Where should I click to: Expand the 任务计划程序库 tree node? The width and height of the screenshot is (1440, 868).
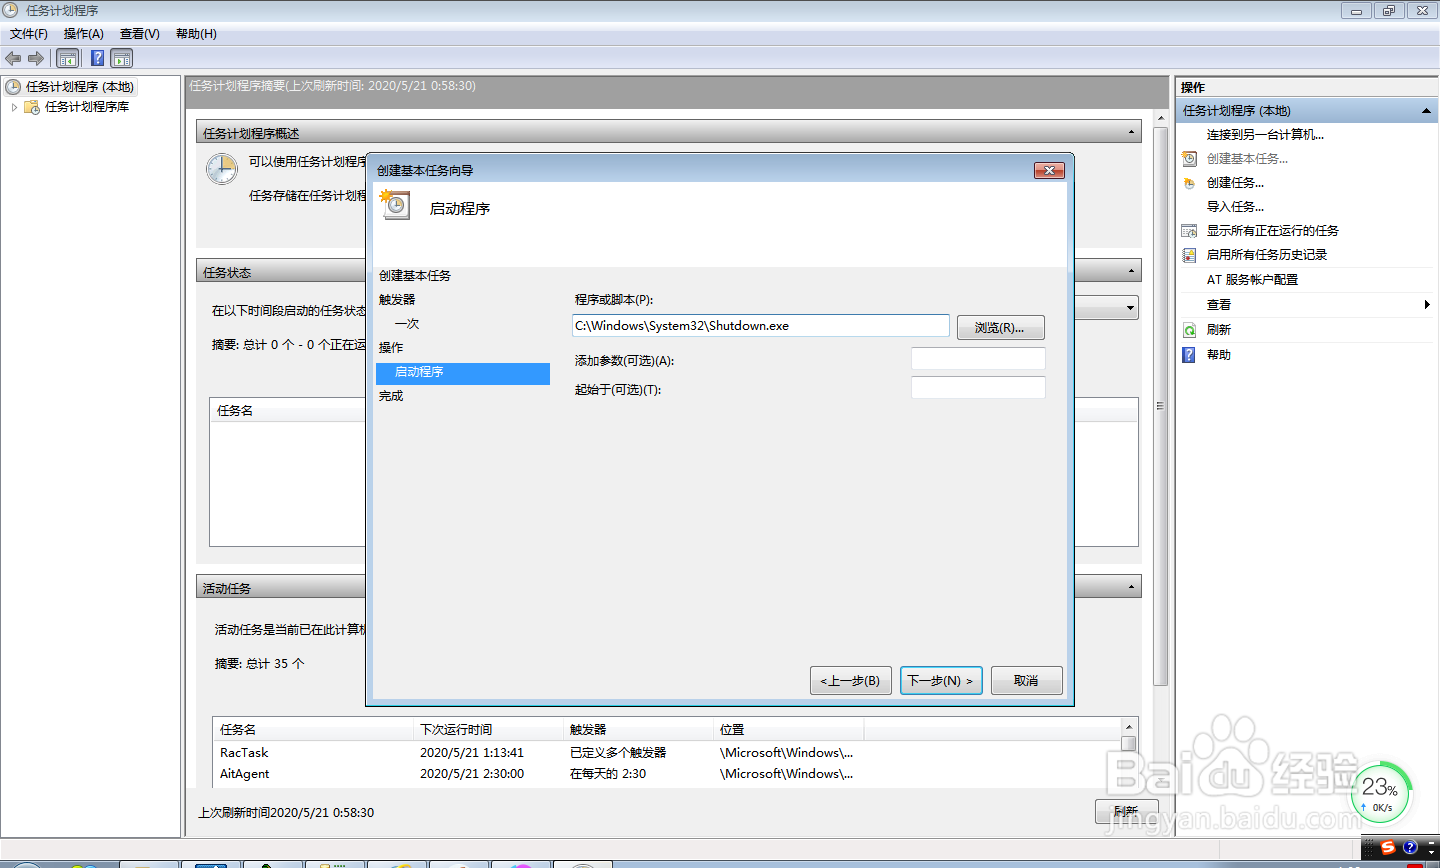14,107
